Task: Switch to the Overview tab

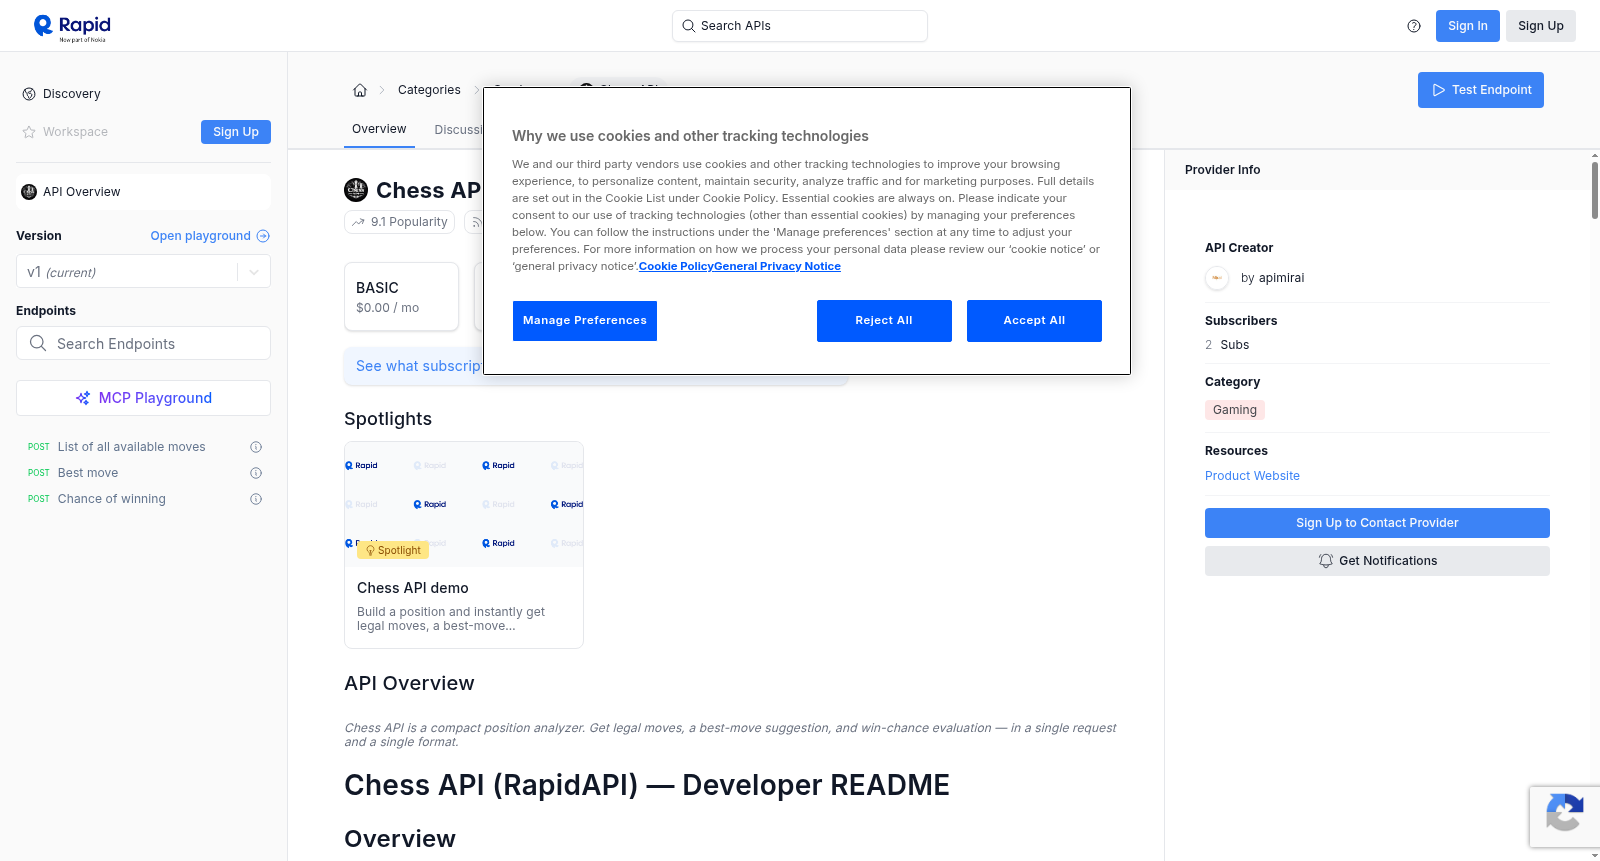Action: point(379,129)
